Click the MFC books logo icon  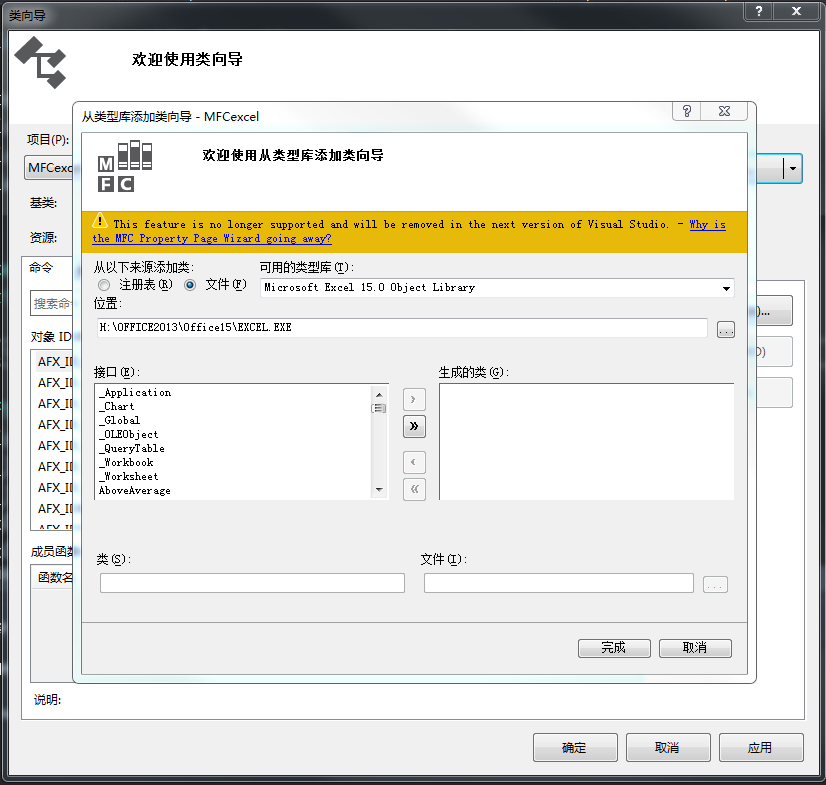click(x=125, y=166)
